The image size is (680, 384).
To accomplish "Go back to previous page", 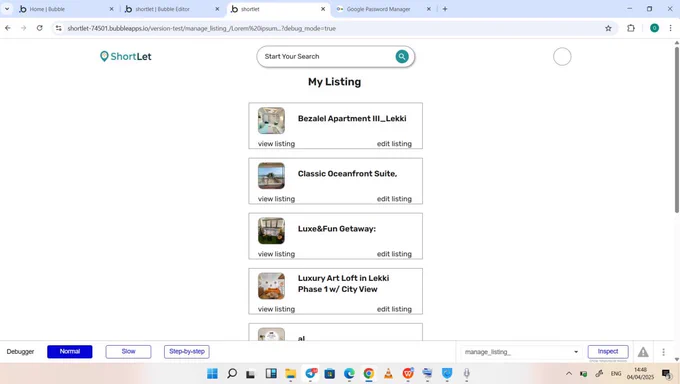I will coord(8,28).
